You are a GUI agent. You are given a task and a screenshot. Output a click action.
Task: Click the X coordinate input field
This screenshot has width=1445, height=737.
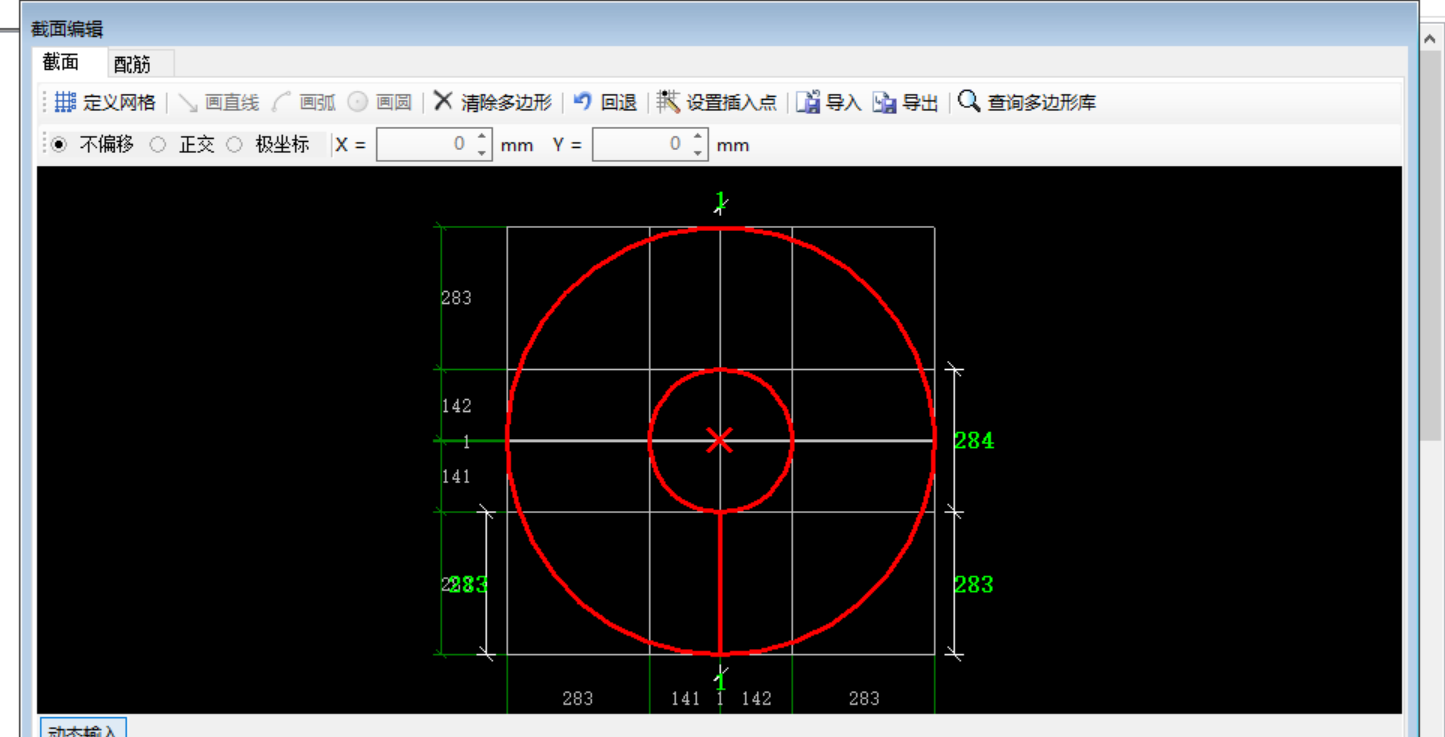[x=424, y=144]
